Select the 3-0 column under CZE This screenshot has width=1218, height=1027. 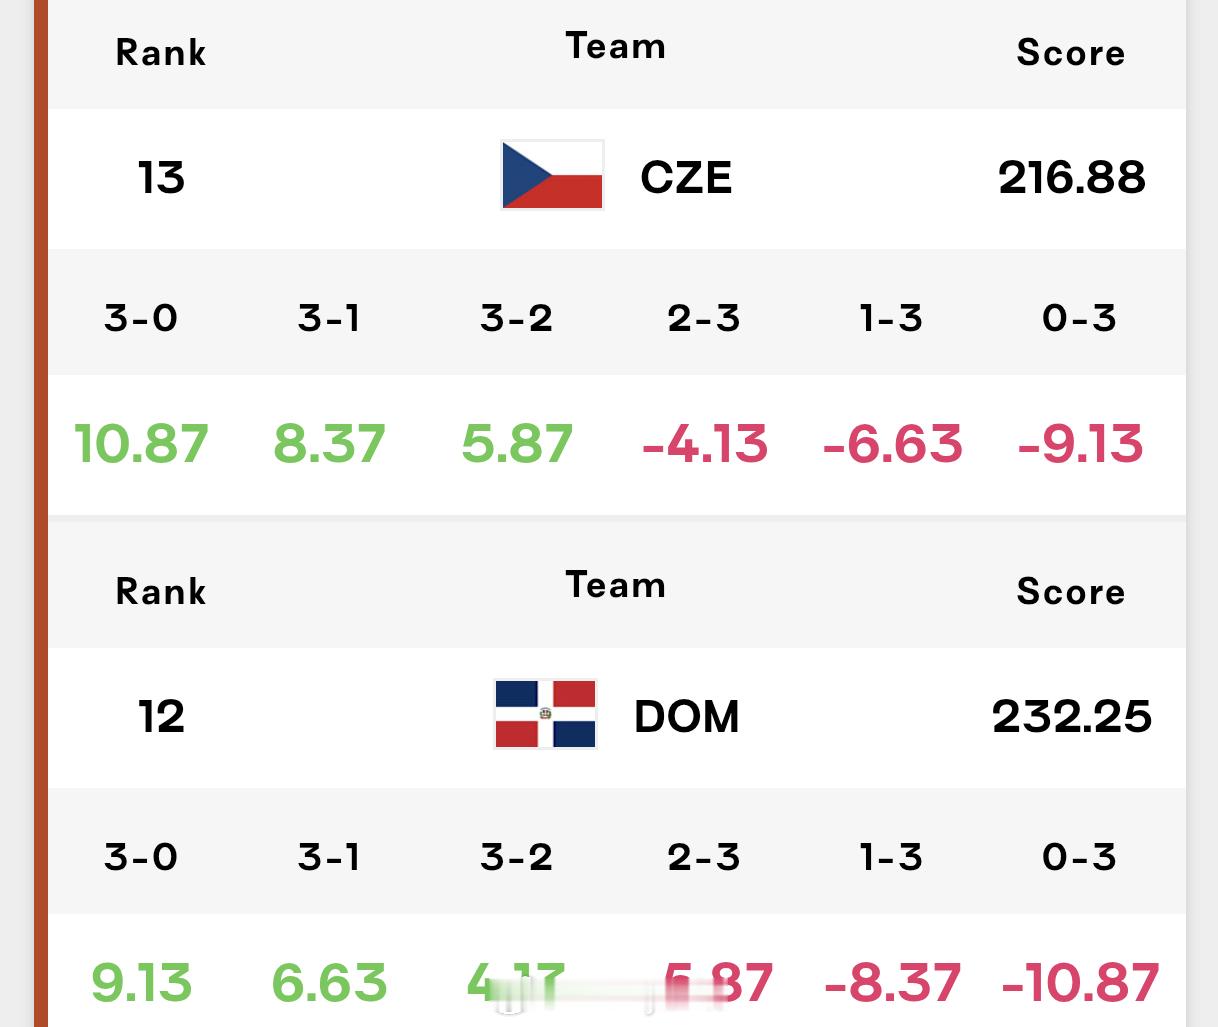[141, 318]
